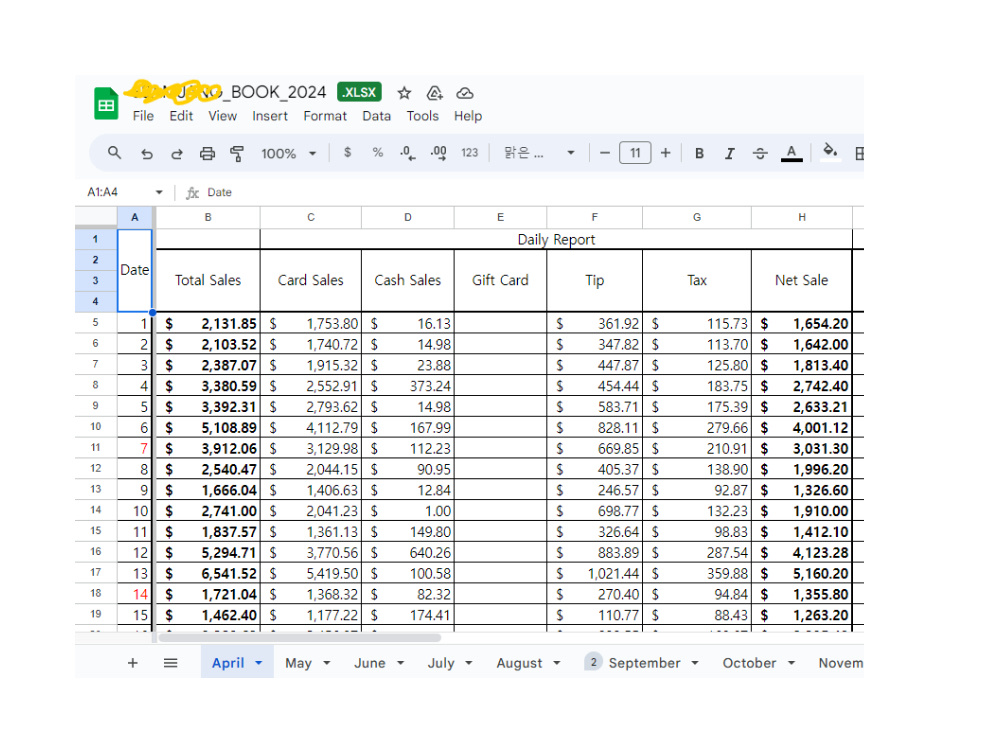Open September tab options arrow

(695, 663)
